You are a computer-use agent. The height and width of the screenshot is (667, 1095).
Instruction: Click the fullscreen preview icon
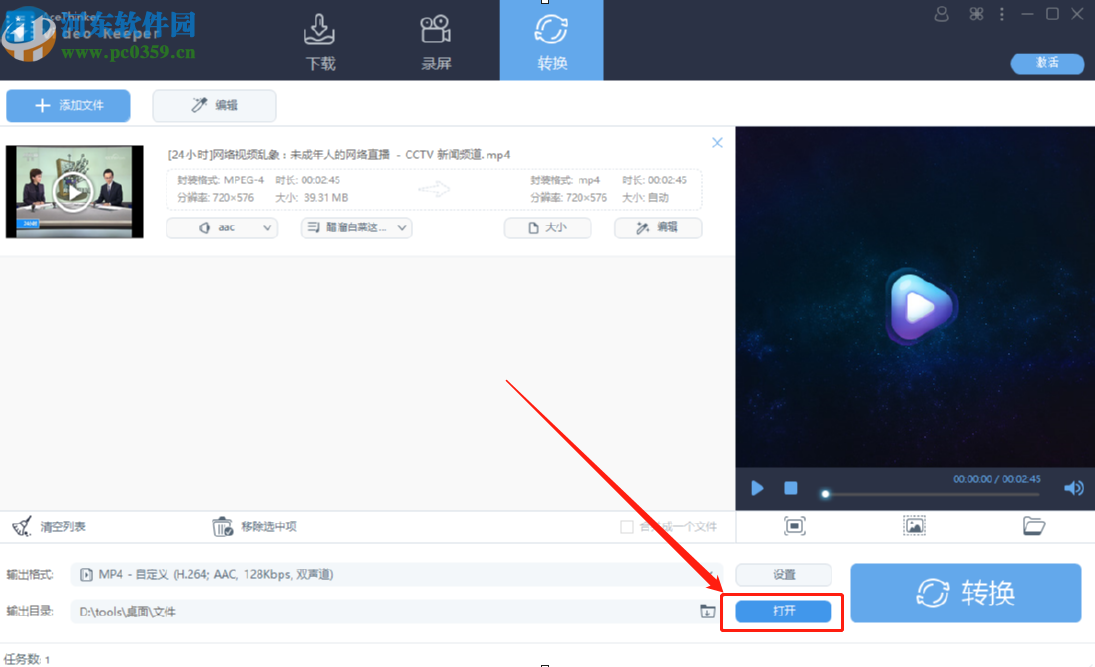(x=795, y=526)
